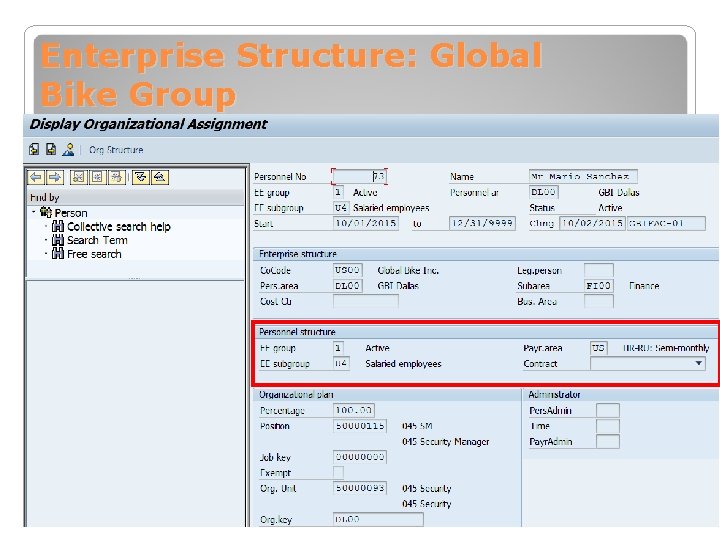The image size is (720, 540).
Task: Click the Cost Ctr input field
Action: coord(366,301)
